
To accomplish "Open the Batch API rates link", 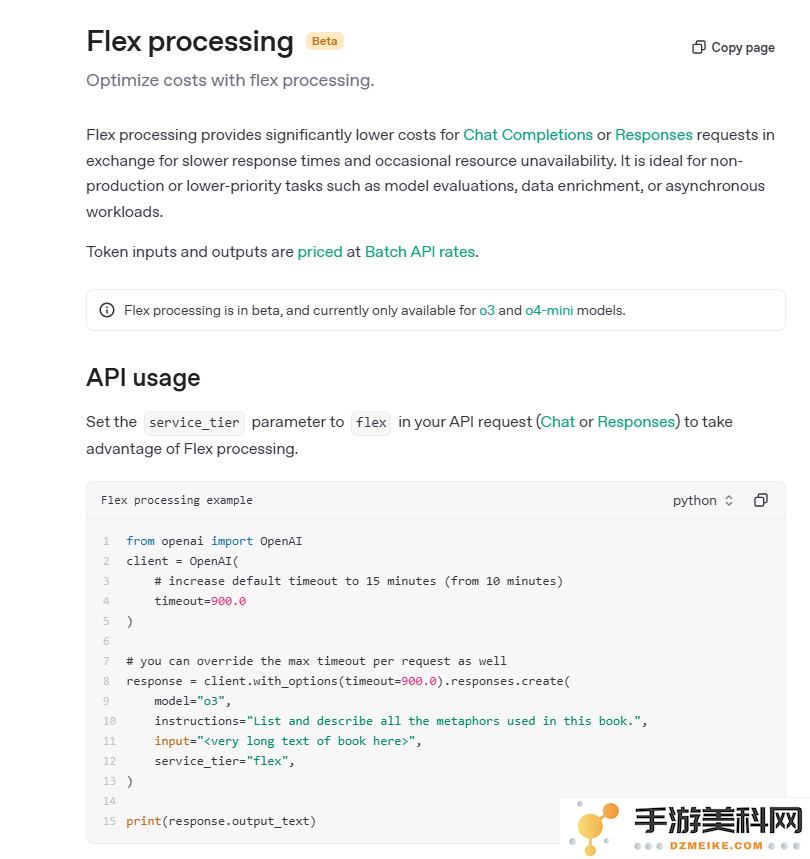I will click(420, 252).
